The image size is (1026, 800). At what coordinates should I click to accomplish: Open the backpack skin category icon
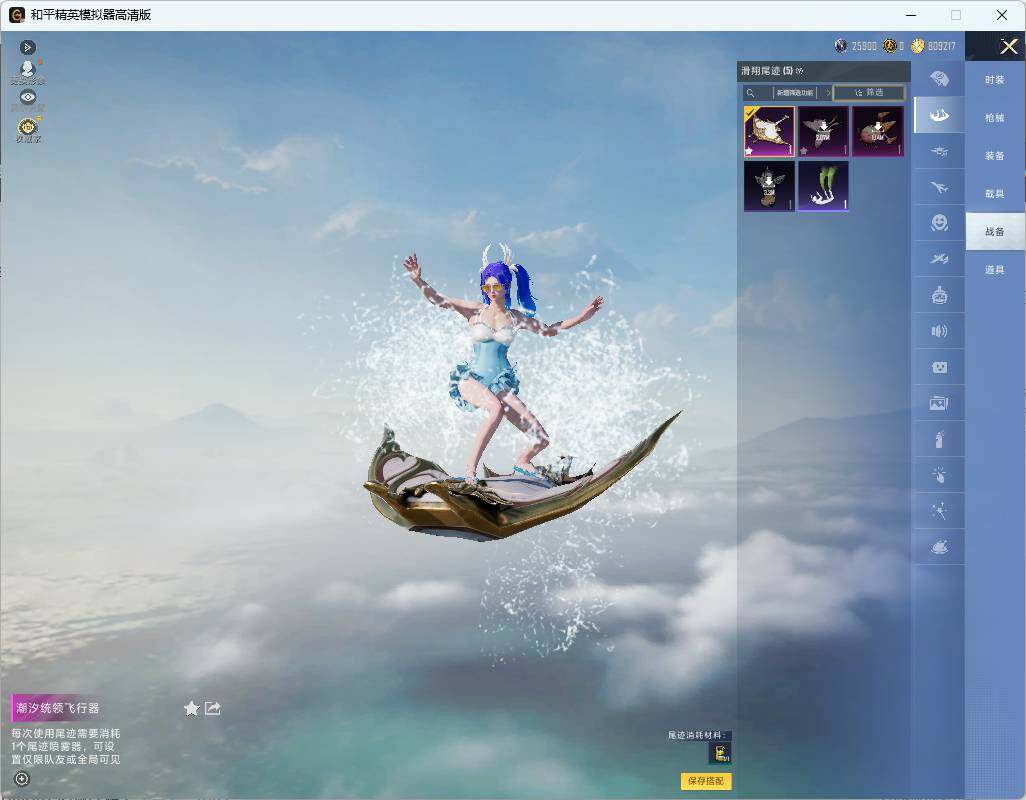[x=939, y=79]
